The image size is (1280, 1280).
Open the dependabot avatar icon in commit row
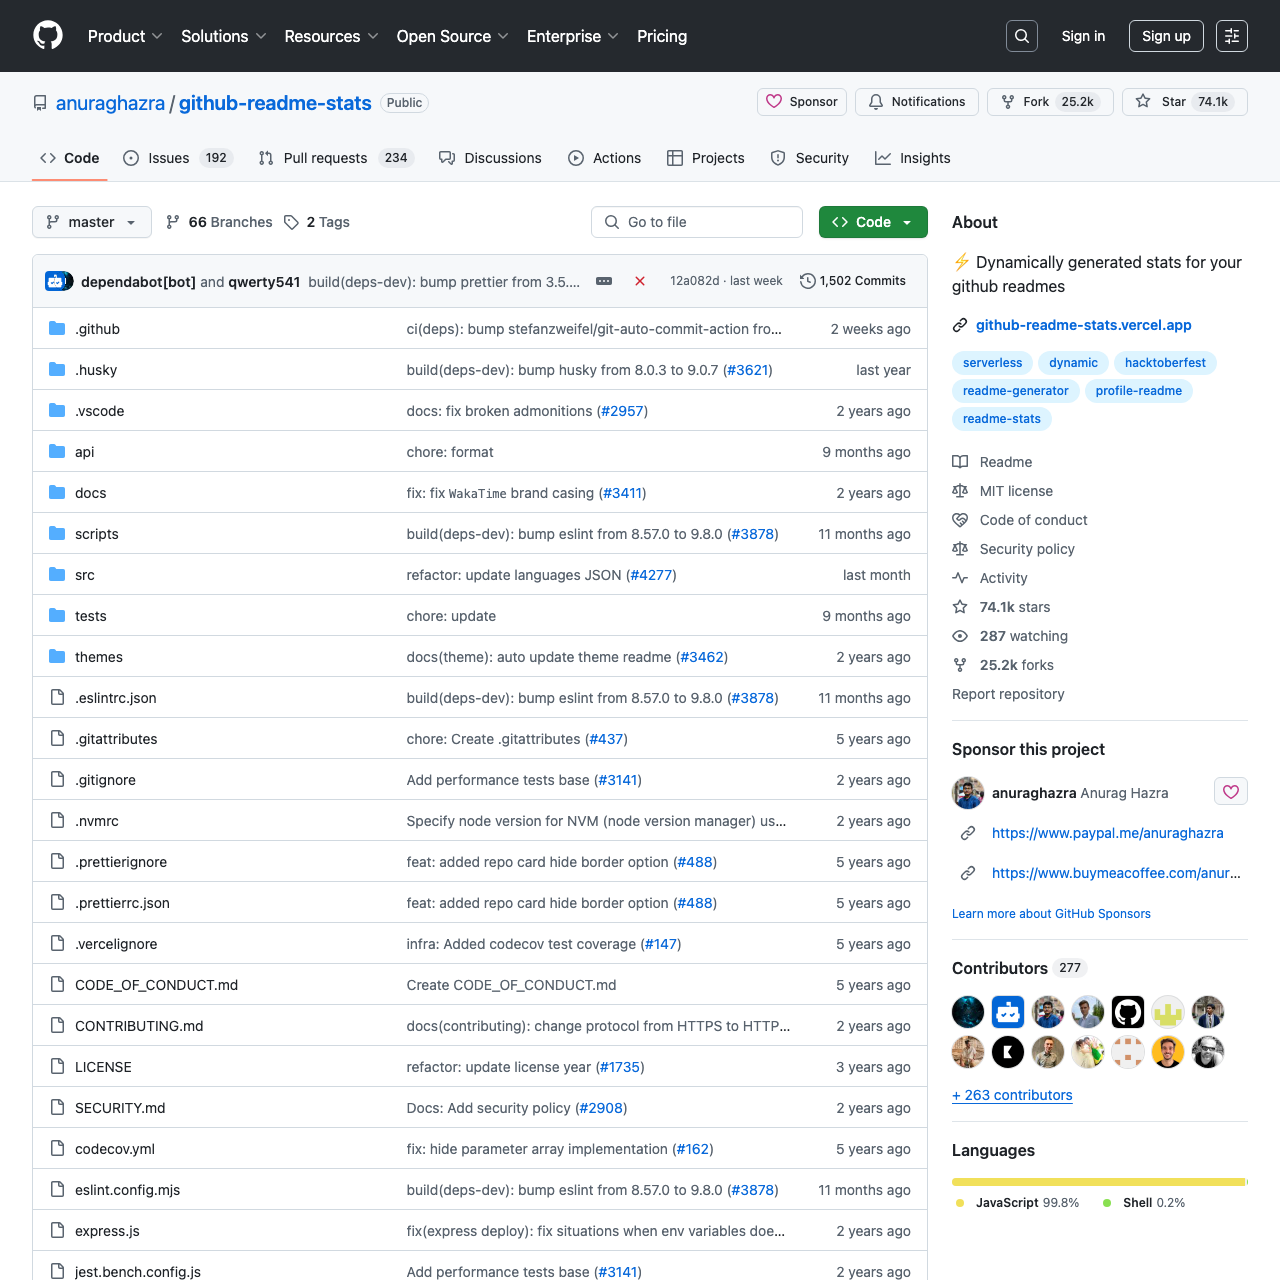(x=55, y=281)
